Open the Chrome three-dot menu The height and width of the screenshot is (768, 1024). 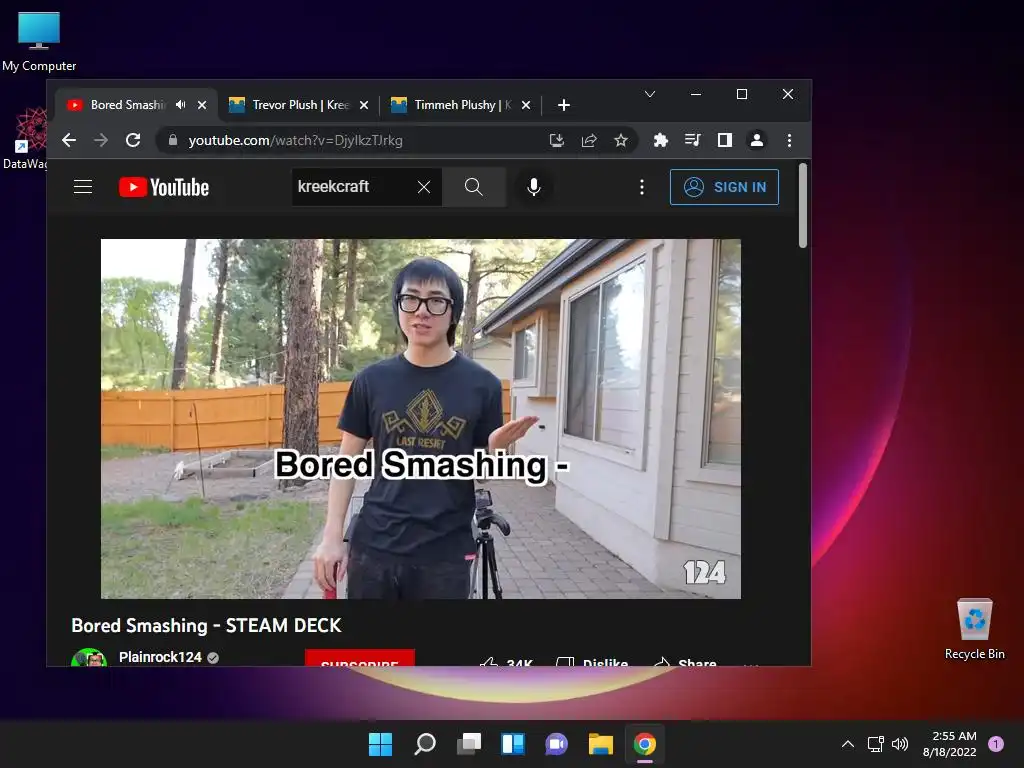(x=789, y=140)
